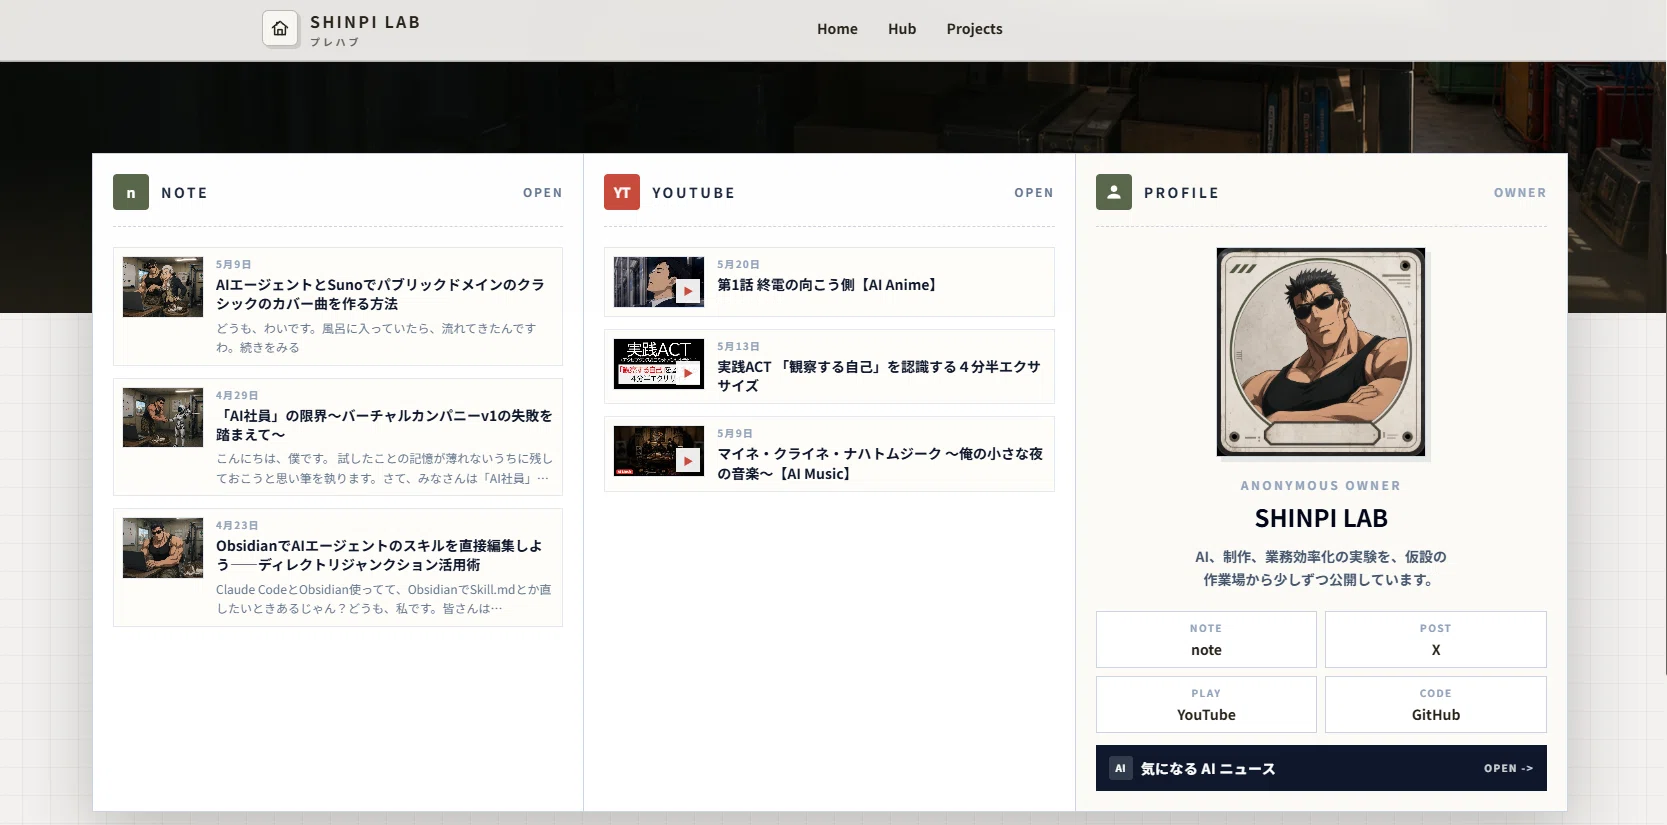
Task: Open the POST X profile button
Action: pyautogui.click(x=1436, y=639)
